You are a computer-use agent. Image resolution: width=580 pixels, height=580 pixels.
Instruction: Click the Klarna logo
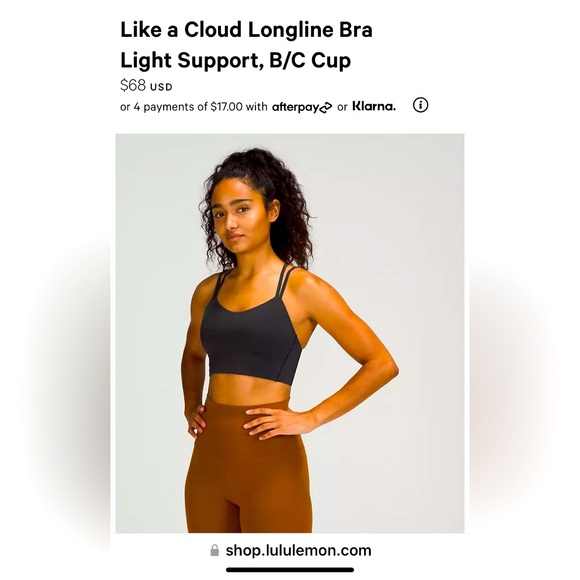coord(374,106)
